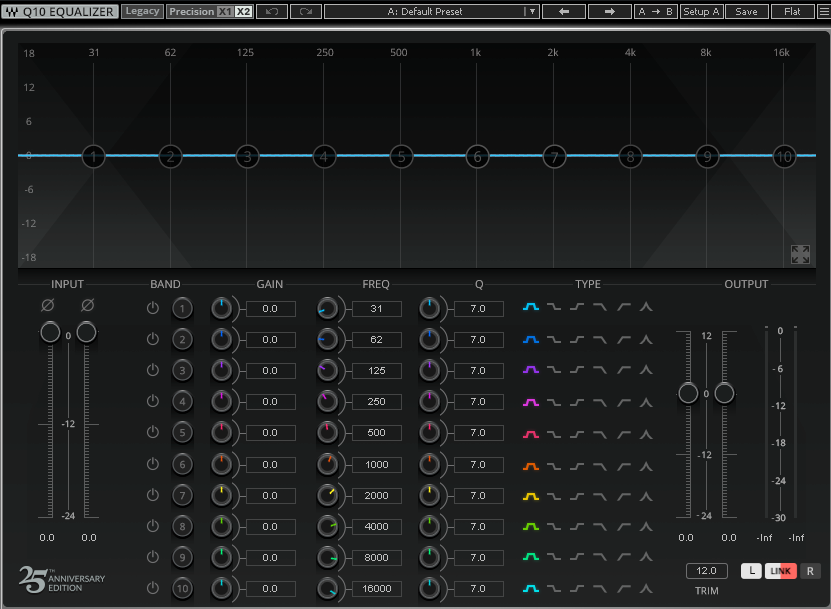Toggle power for band 1

tap(153, 308)
